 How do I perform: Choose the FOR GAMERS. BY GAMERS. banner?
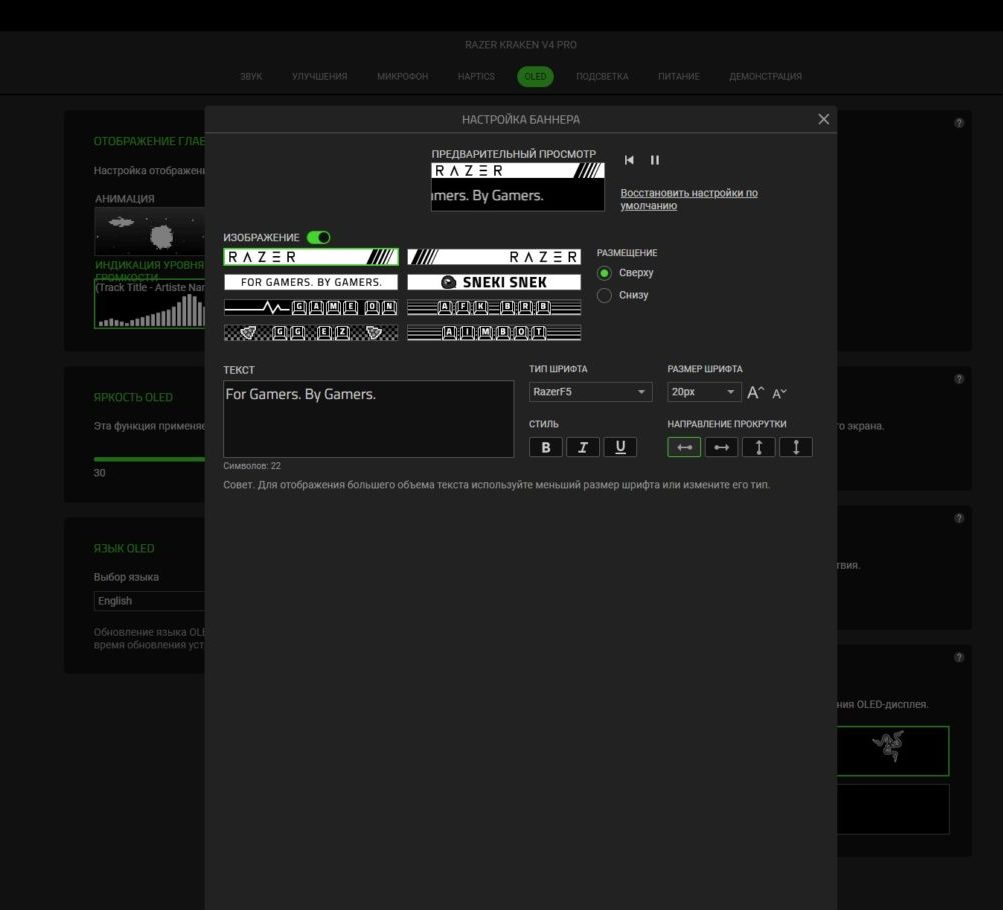311,282
